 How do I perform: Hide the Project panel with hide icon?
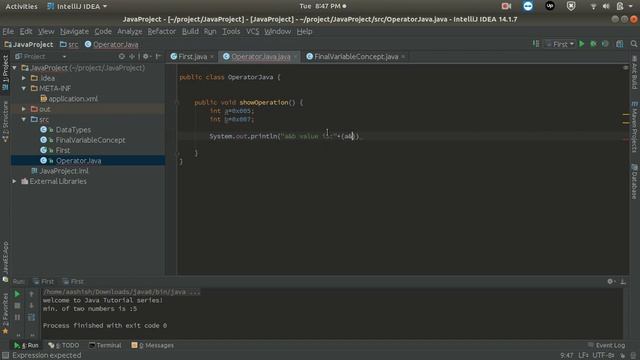158,56
